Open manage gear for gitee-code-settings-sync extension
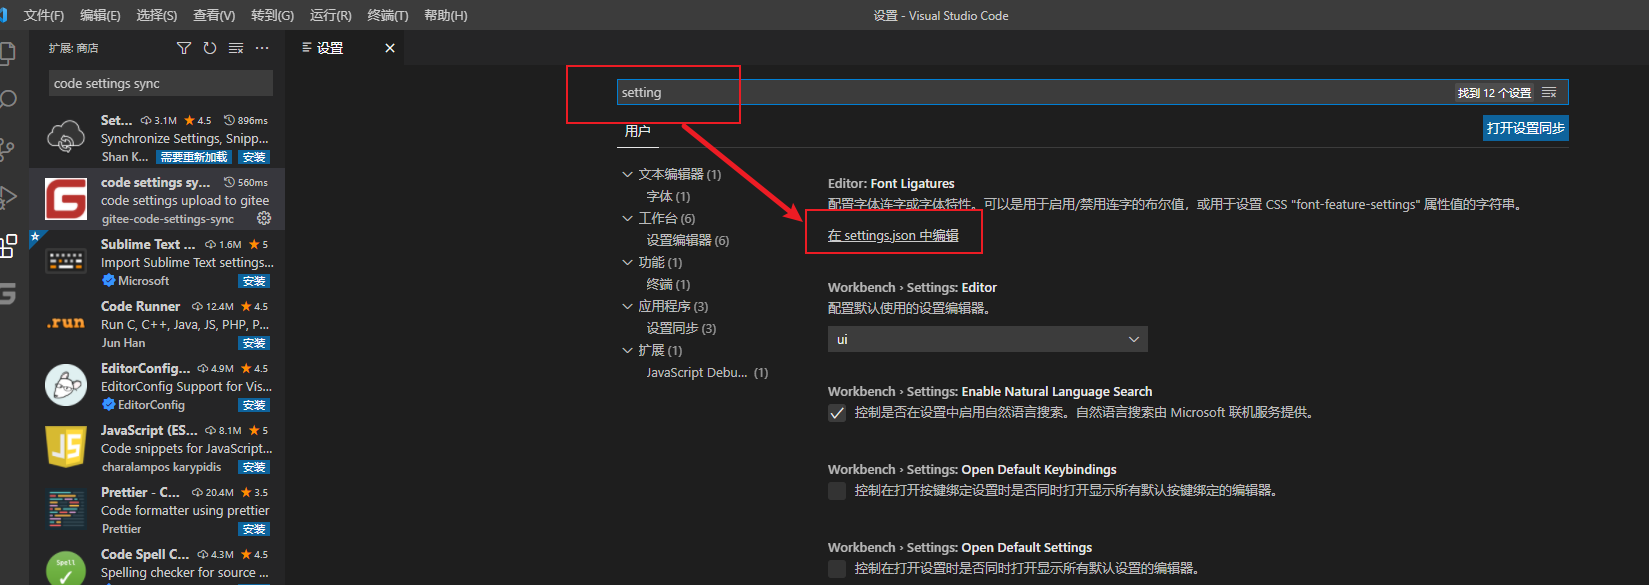 [264, 218]
